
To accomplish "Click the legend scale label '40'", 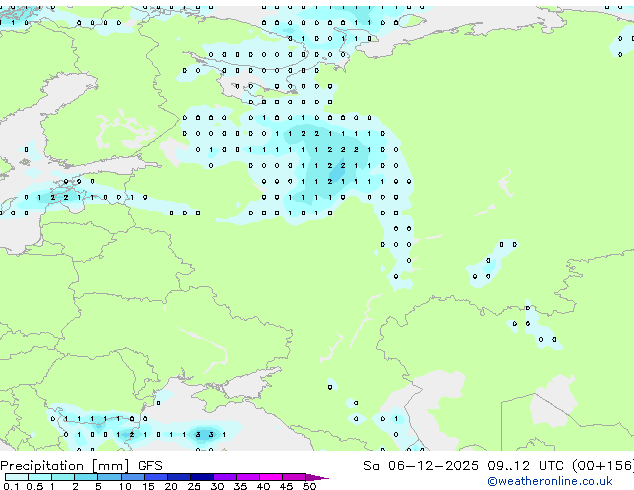I will tap(264, 486).
